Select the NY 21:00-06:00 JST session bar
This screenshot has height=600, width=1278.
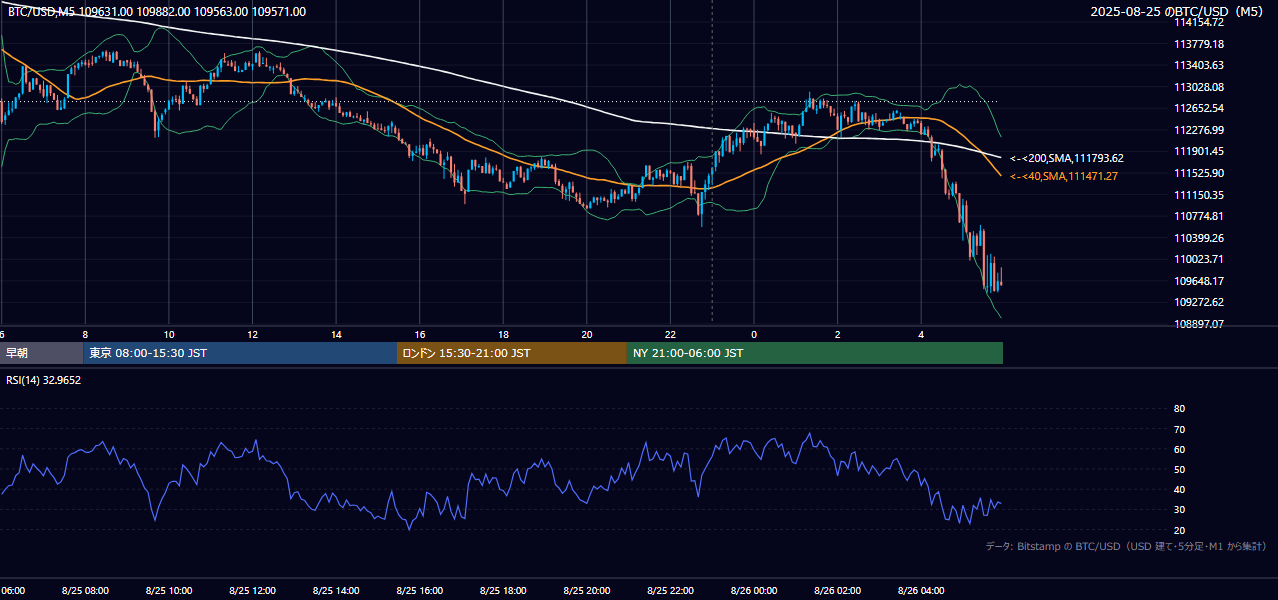[815, 353]
